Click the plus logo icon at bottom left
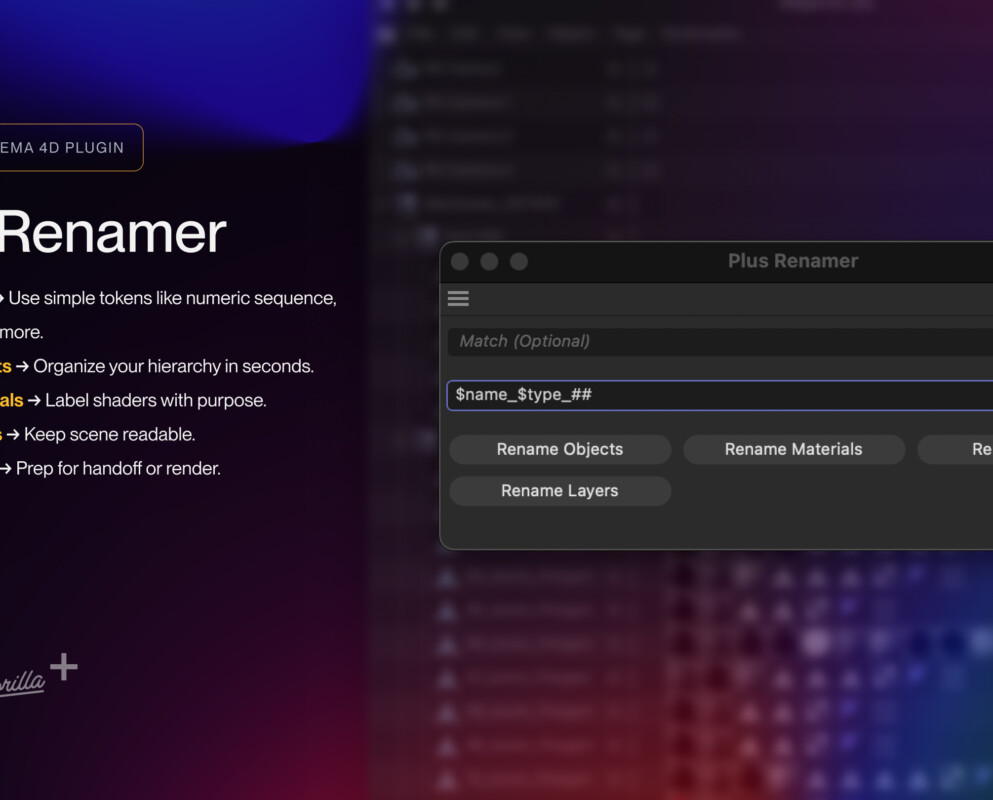 64,667
